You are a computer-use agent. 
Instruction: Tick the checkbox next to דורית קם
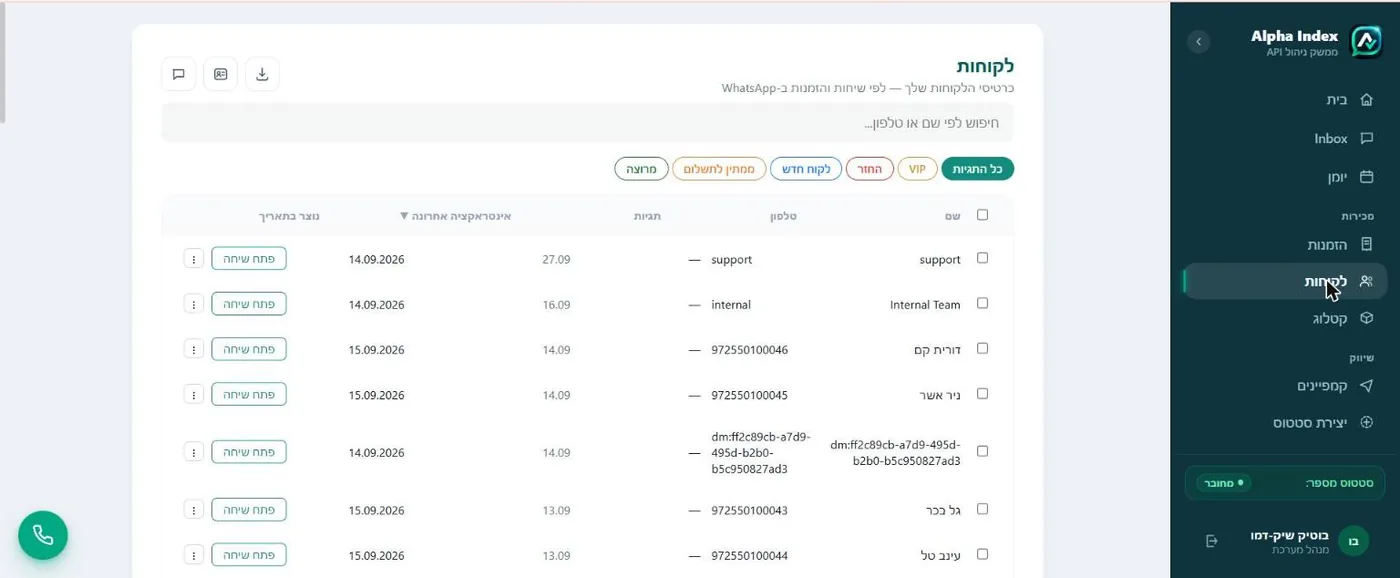982,348
